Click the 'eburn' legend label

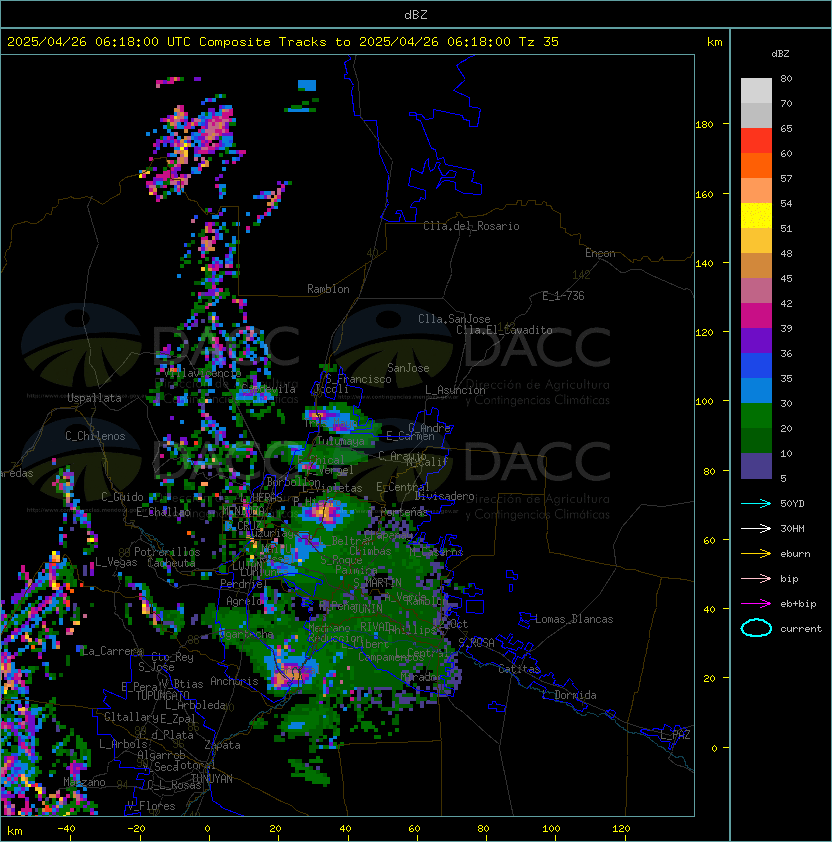tap(795, 554)
